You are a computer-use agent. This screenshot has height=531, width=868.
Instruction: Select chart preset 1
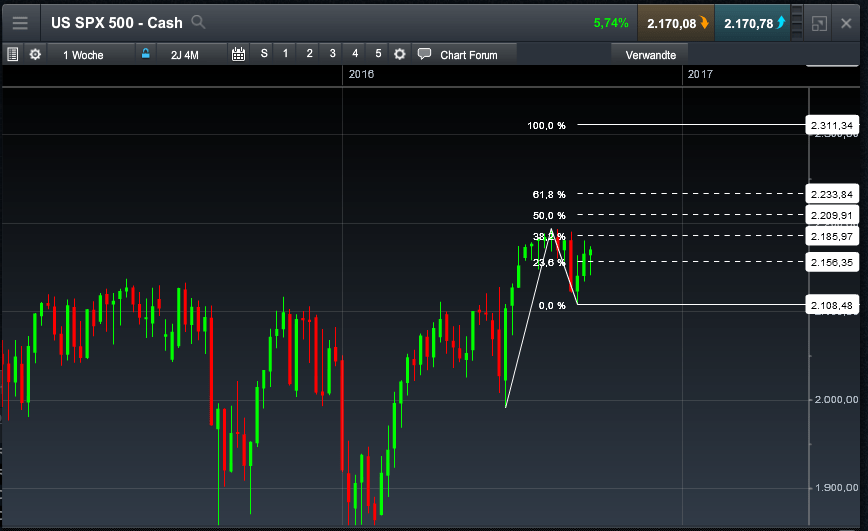coord(286,54)
